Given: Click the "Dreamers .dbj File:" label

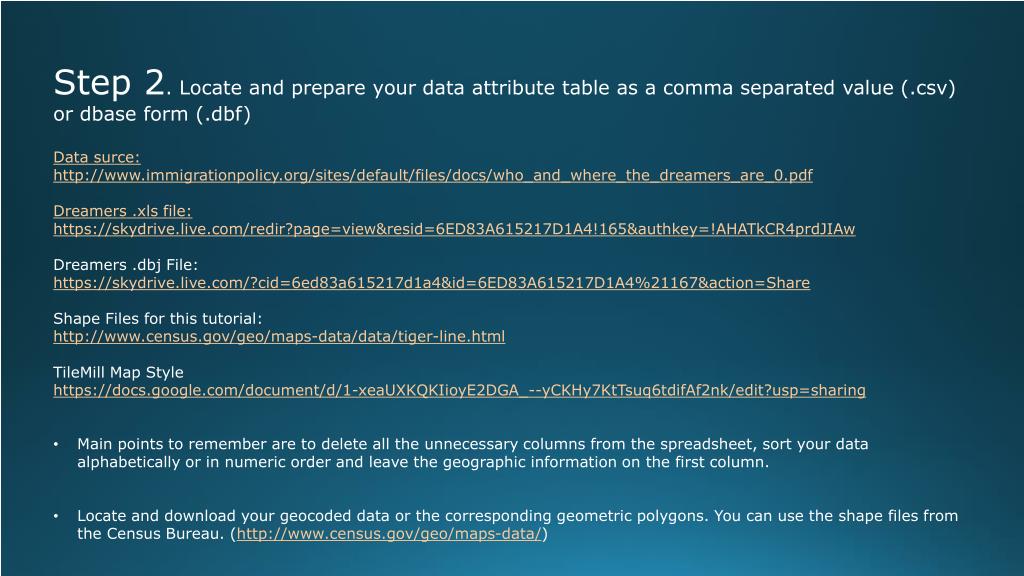Looking at the screenshot, I should point(125,264).
